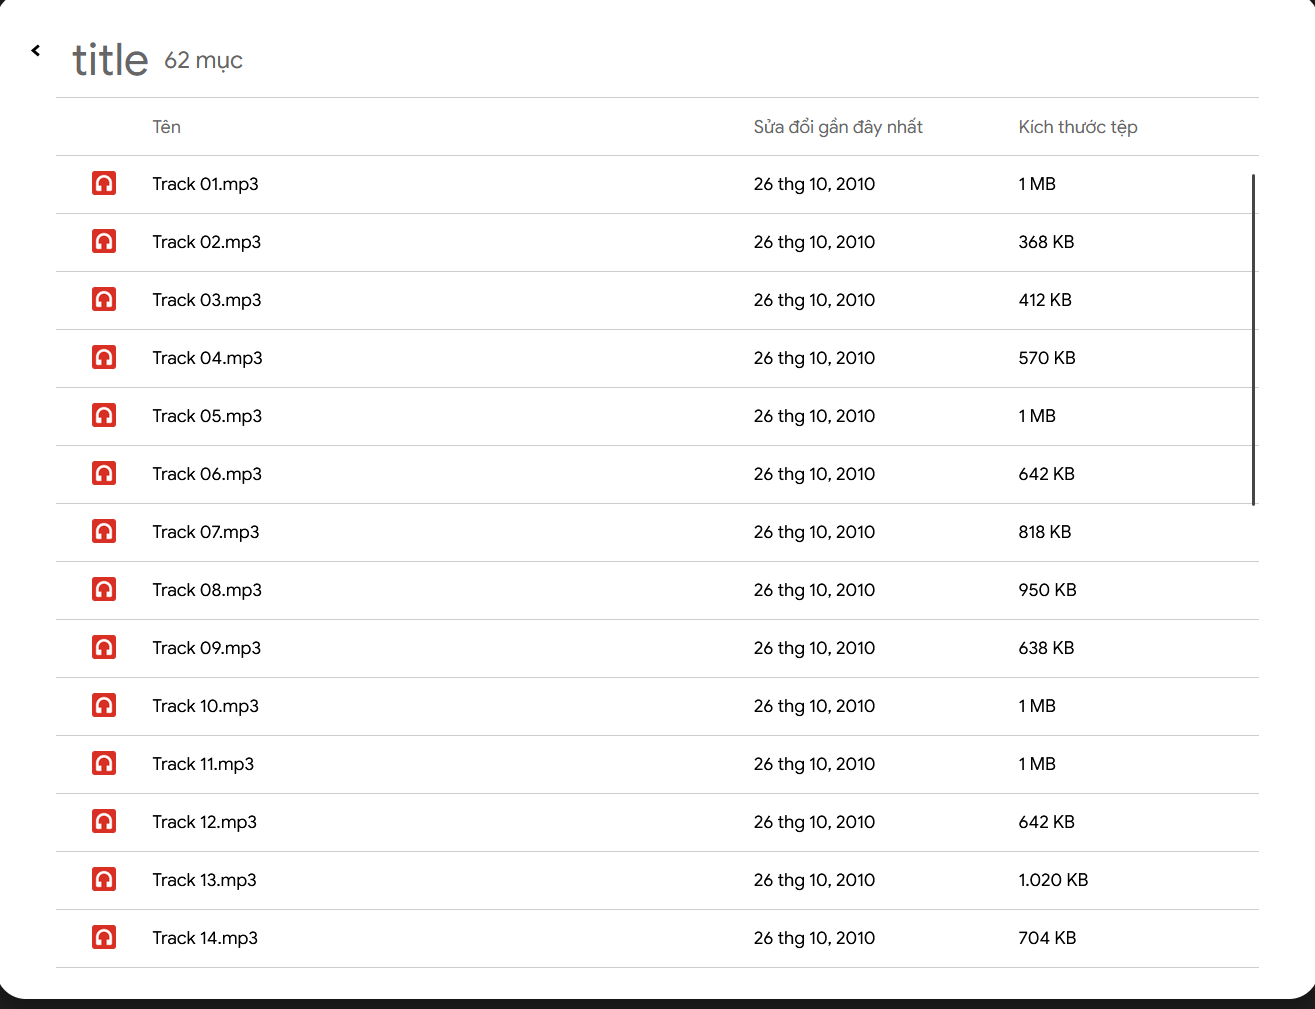Select Track 06.mp3 file name

click(x=207, y=474)
